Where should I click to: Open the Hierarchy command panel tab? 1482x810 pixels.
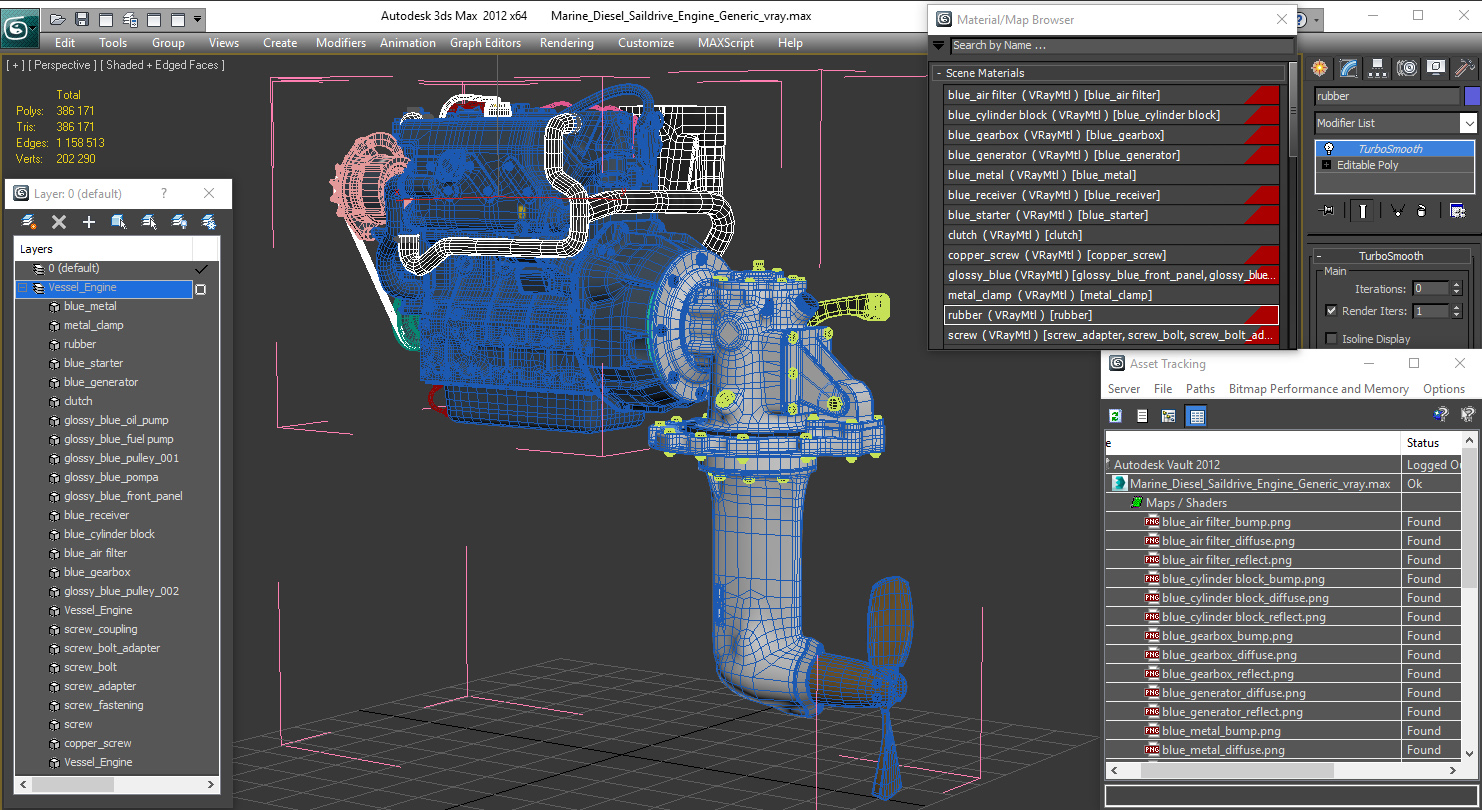click(1378, 68)
